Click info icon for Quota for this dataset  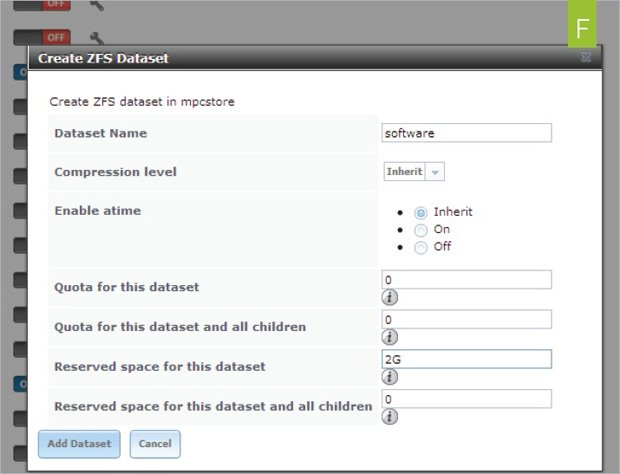[x=390, y=297]
